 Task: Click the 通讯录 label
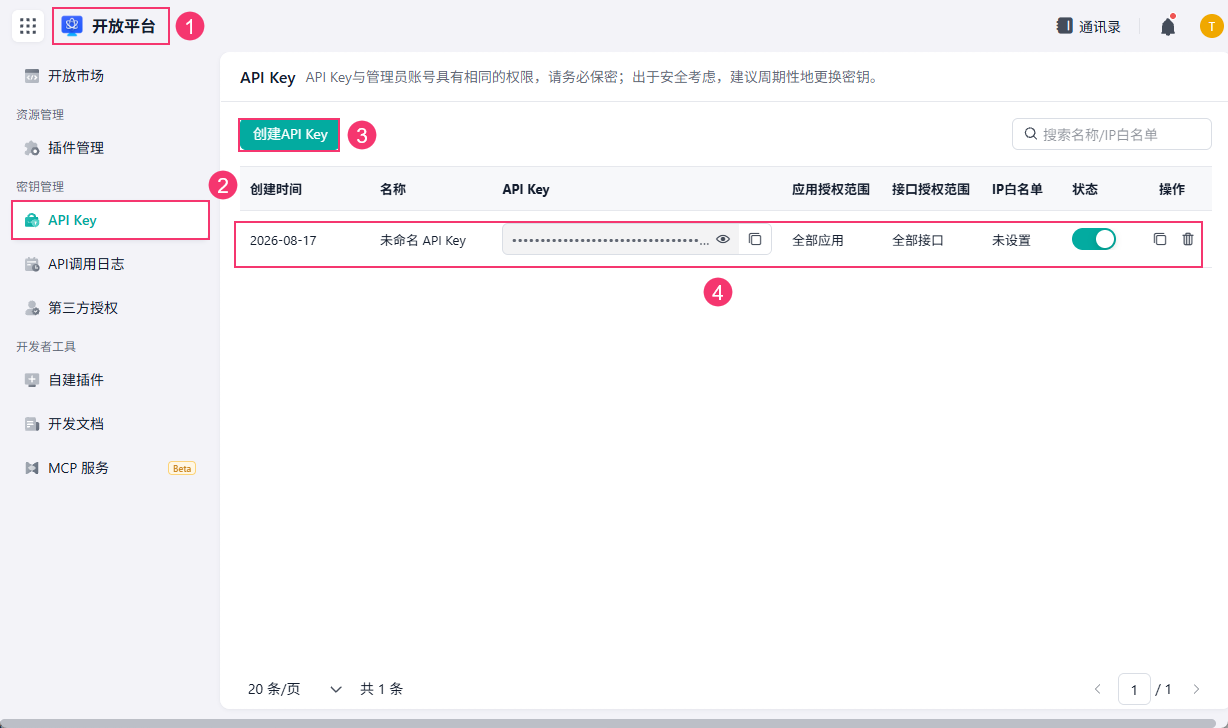pyautogui.click(x=1100, y=27)
